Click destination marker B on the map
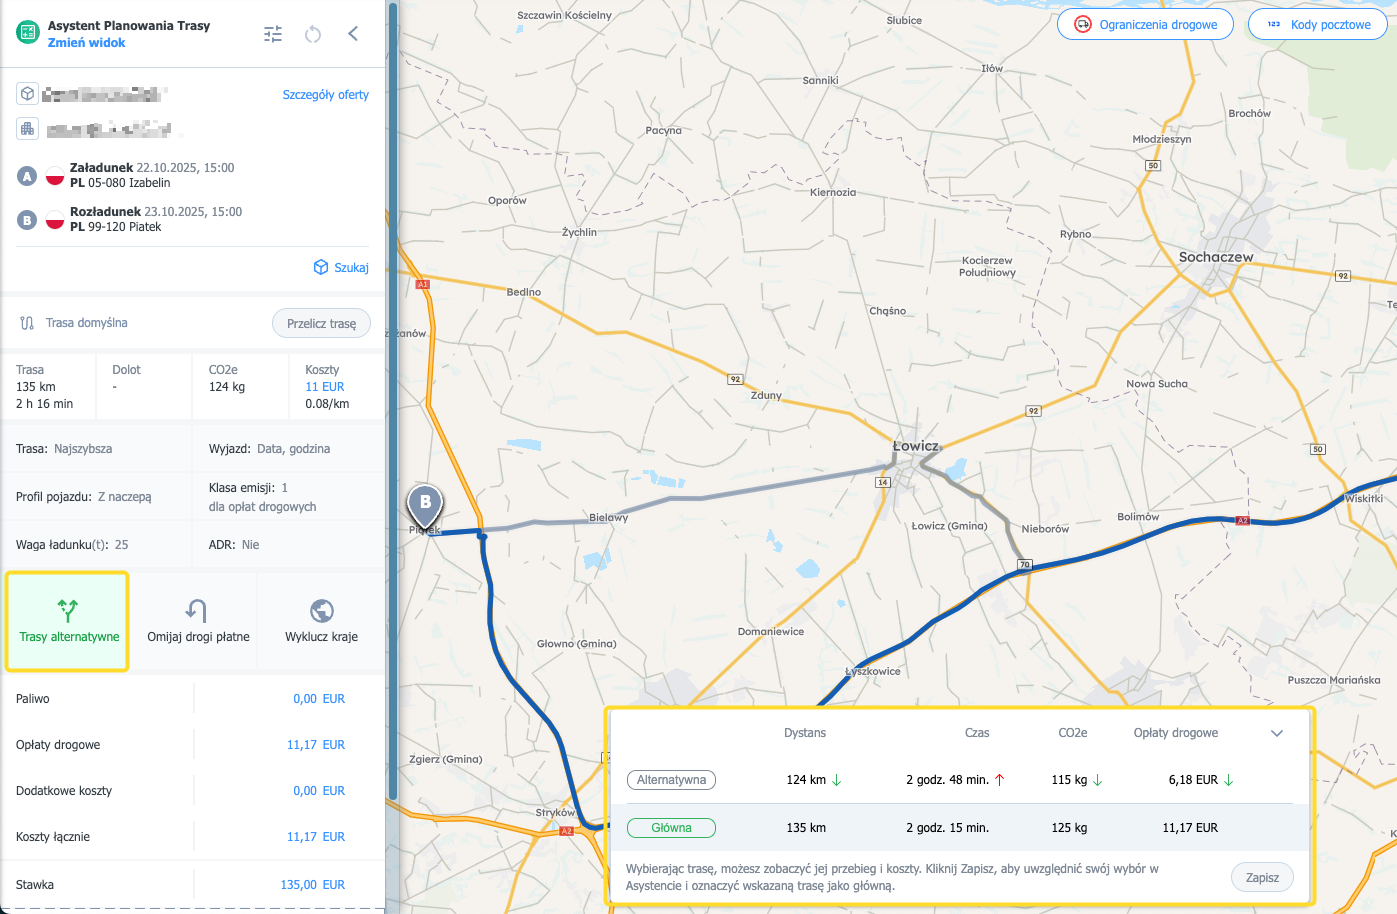 point(425,506)
